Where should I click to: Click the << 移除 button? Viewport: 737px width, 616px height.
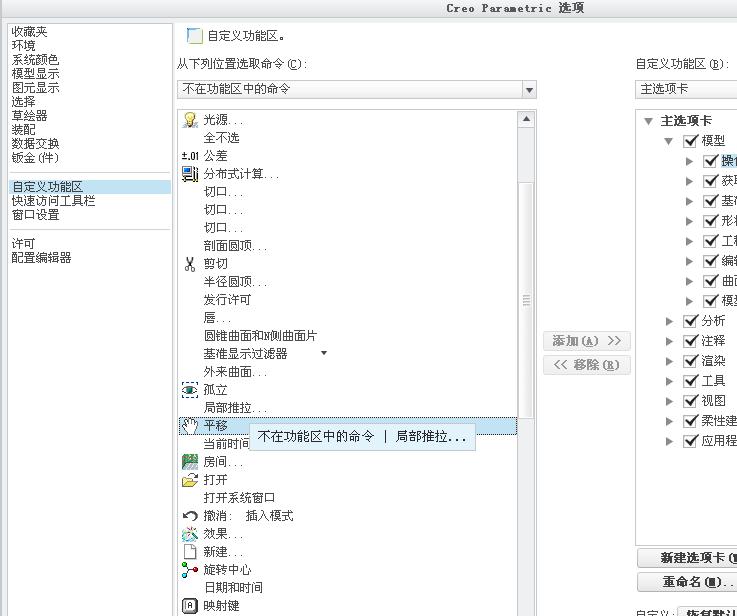click(587, 365)
